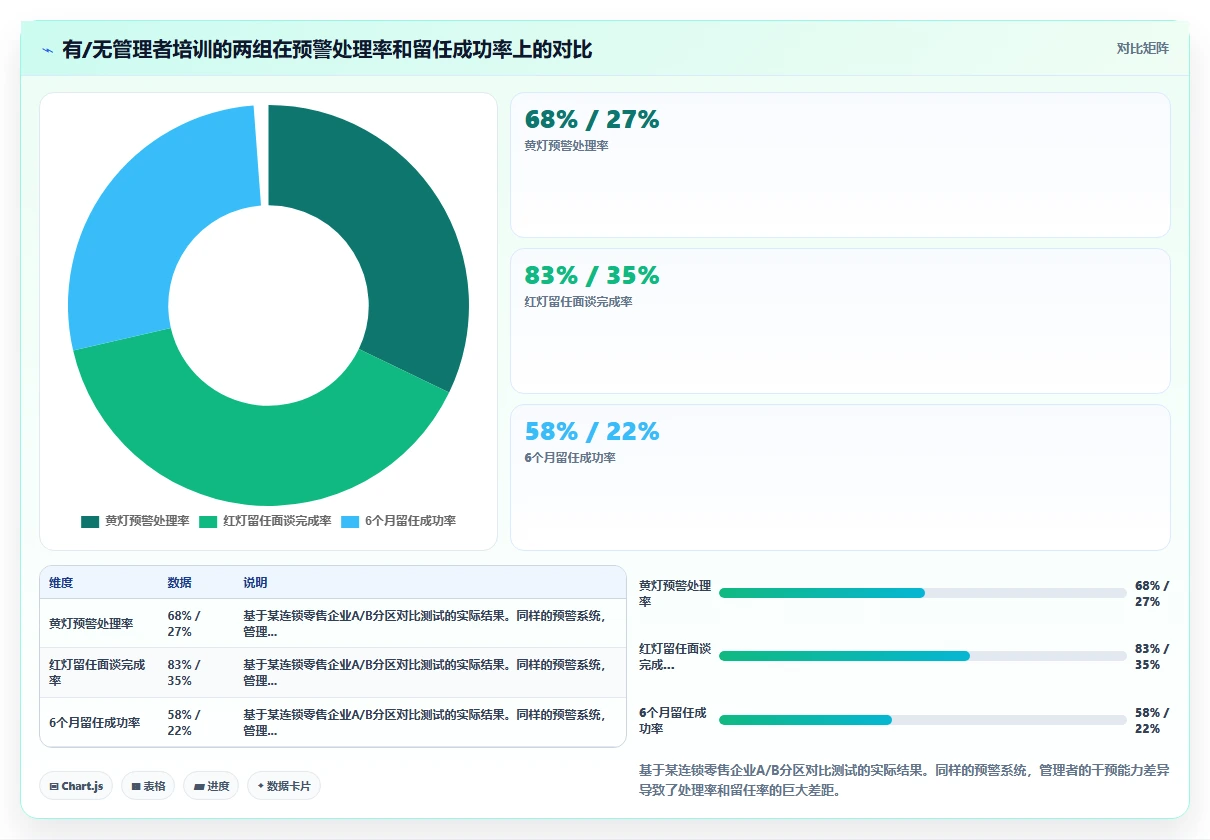
Task: Click the description cell in 黄灯预警处理率 row
Action: (x=430, y=623)
